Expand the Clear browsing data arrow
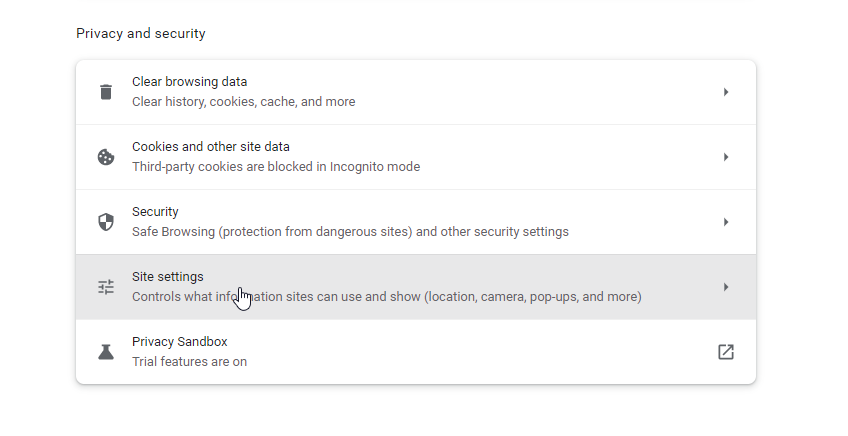The width and height of the screenshot is (848, 436). (726, 92)
